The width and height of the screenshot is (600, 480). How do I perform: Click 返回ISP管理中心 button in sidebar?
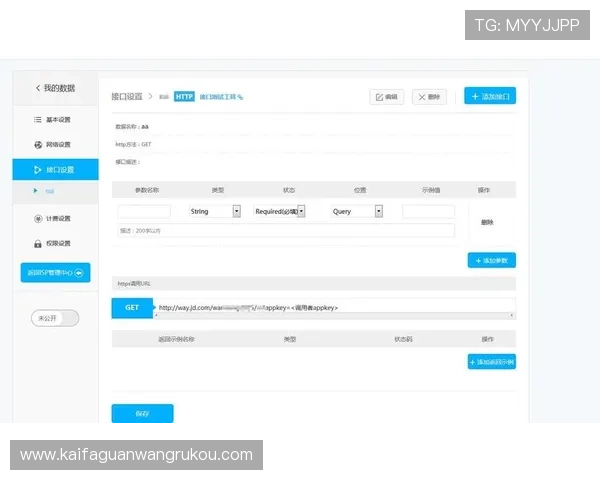pyautogui.click(x=55, y=272)
